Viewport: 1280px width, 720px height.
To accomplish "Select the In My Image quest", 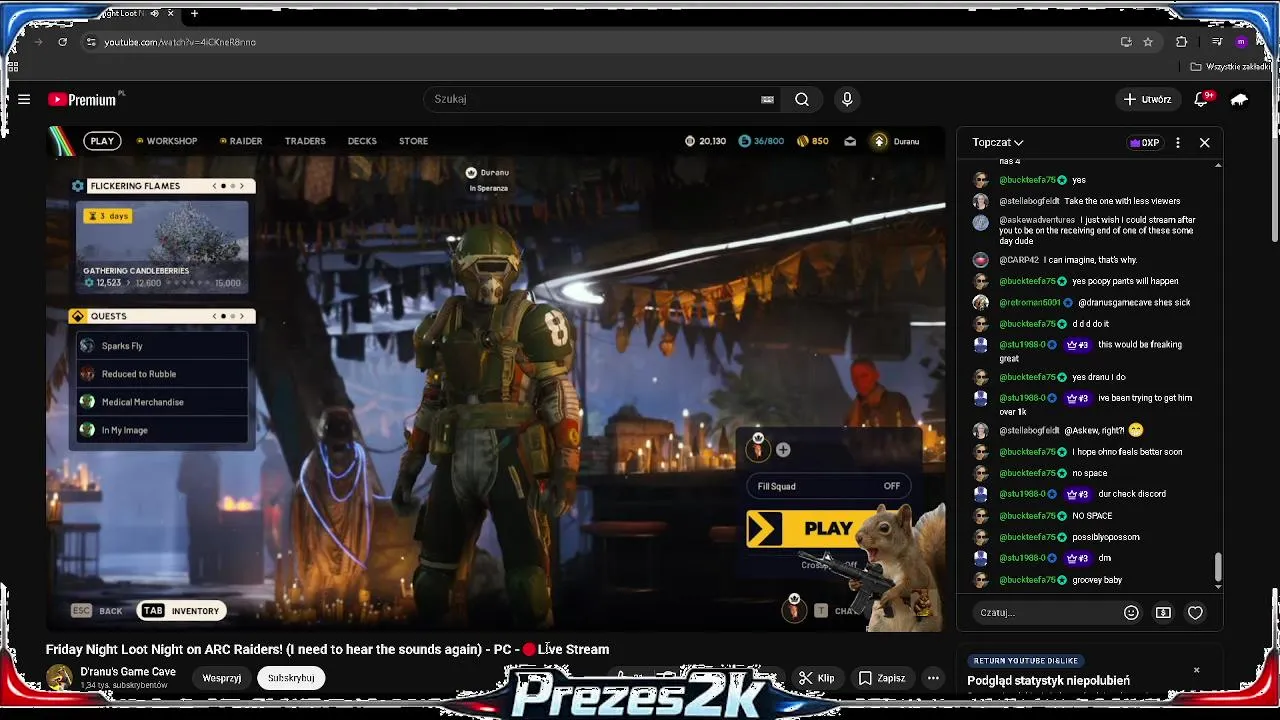I will click(162, 430).
